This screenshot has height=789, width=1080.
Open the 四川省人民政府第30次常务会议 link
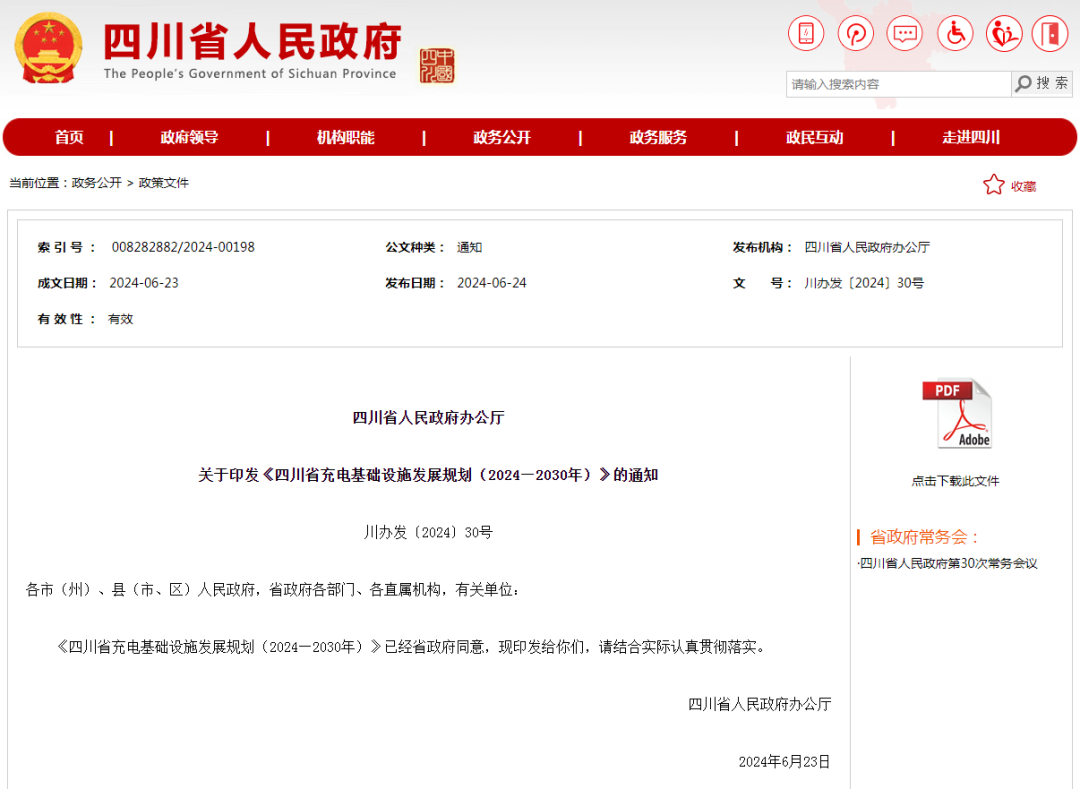coord(949,564)
